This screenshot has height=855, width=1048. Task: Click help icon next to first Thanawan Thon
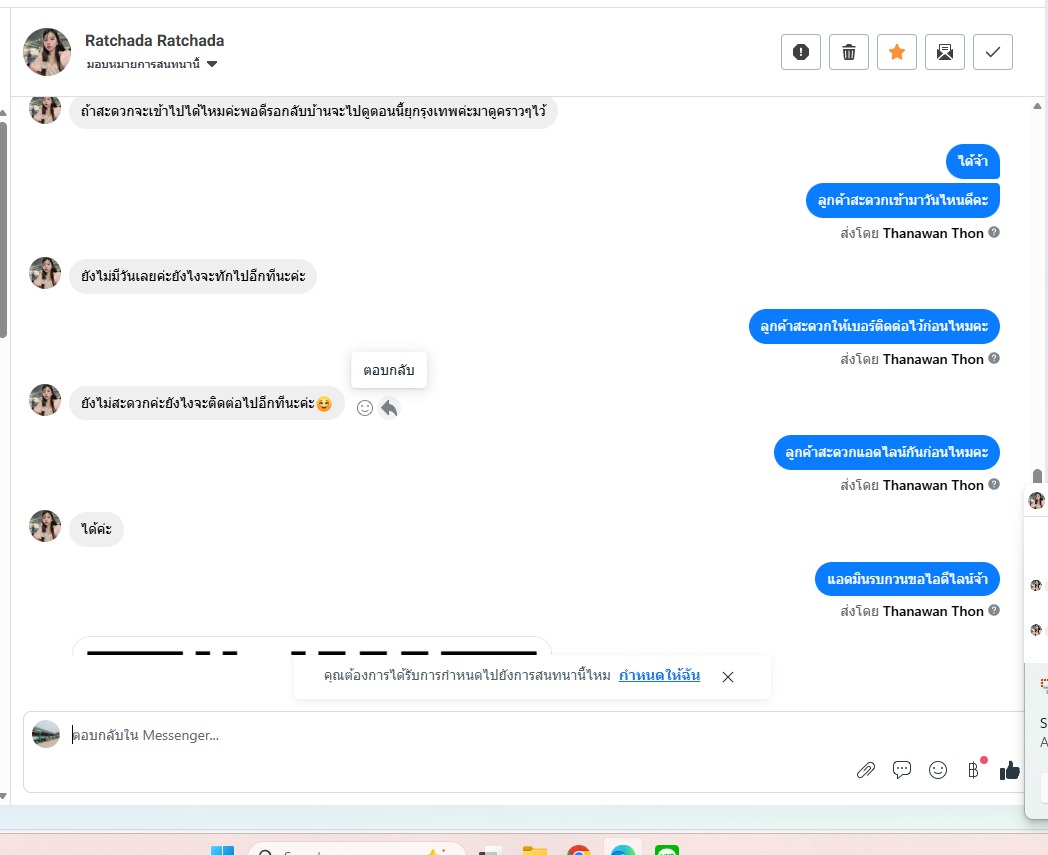tap(994, 232)
